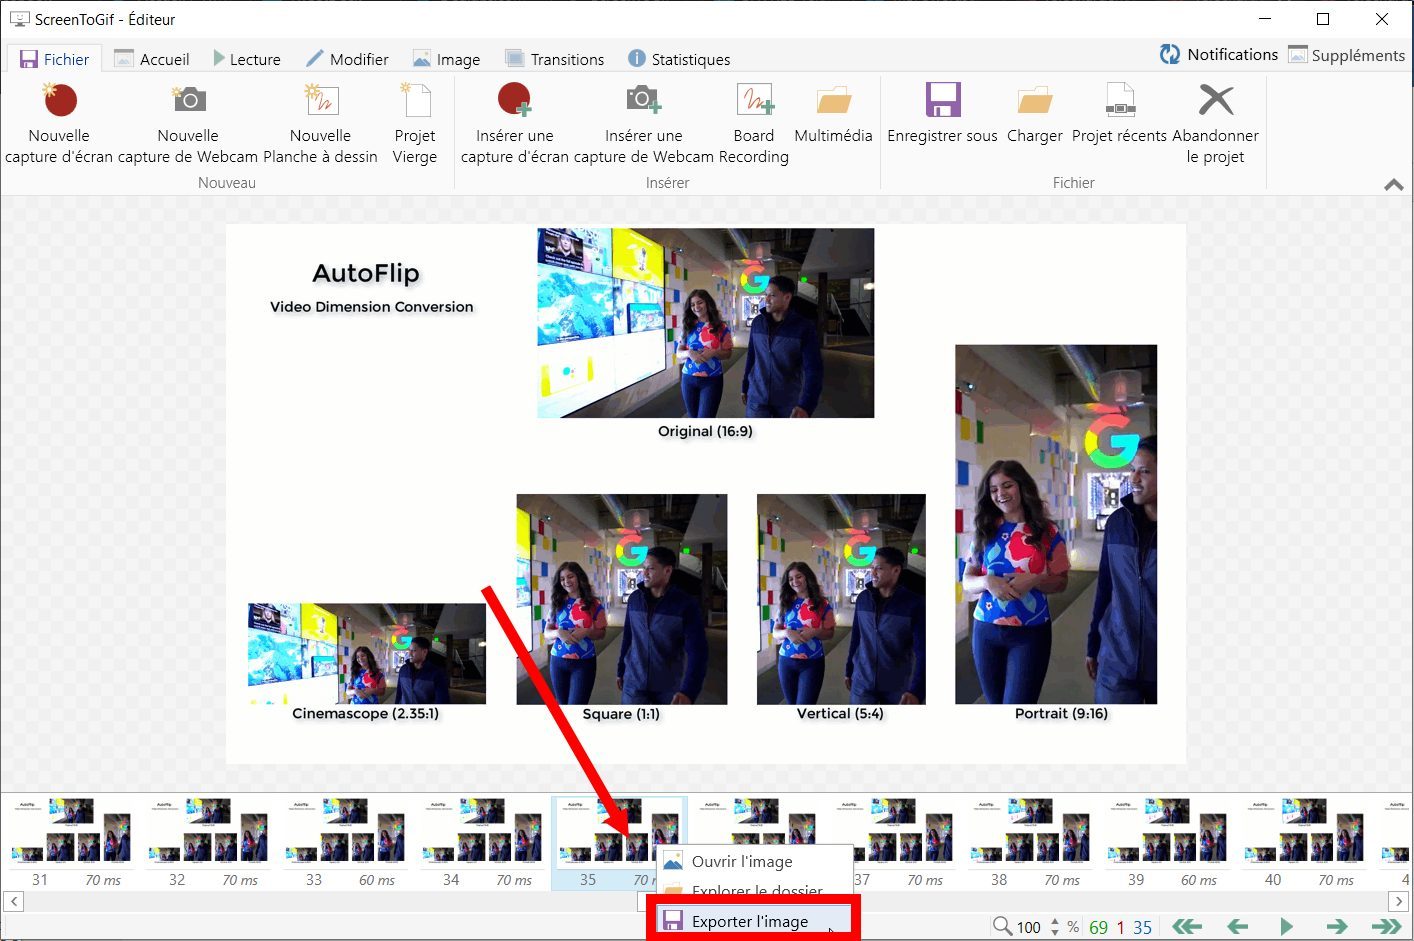Collapse the ribbon with the chevron
This screenshot has width=1414, height=941.
pos(1394,184)
